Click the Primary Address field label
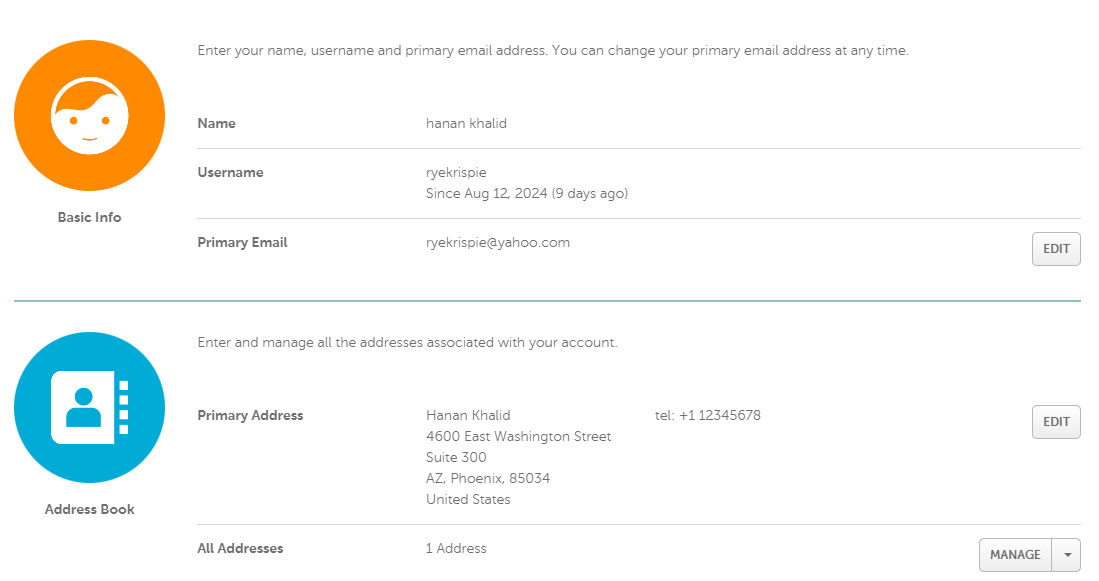Image resolution: width=1099 pixels, height=581 pixels. (250, 415)
